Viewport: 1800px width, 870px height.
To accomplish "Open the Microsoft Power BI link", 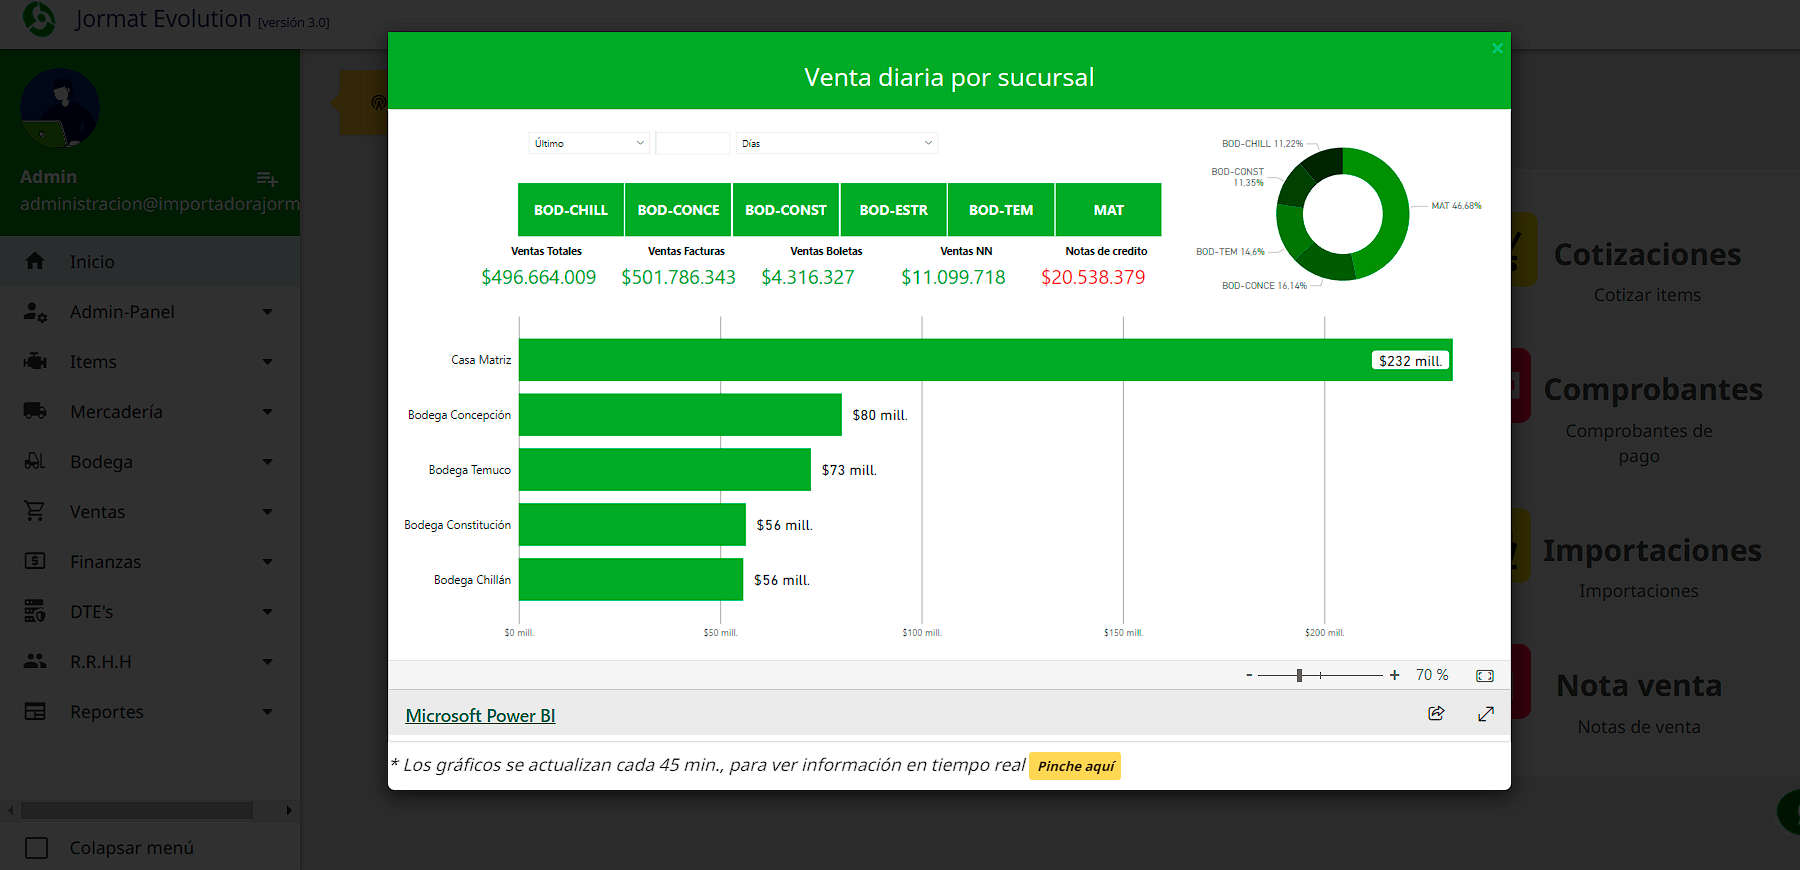I will pos(480,716).
